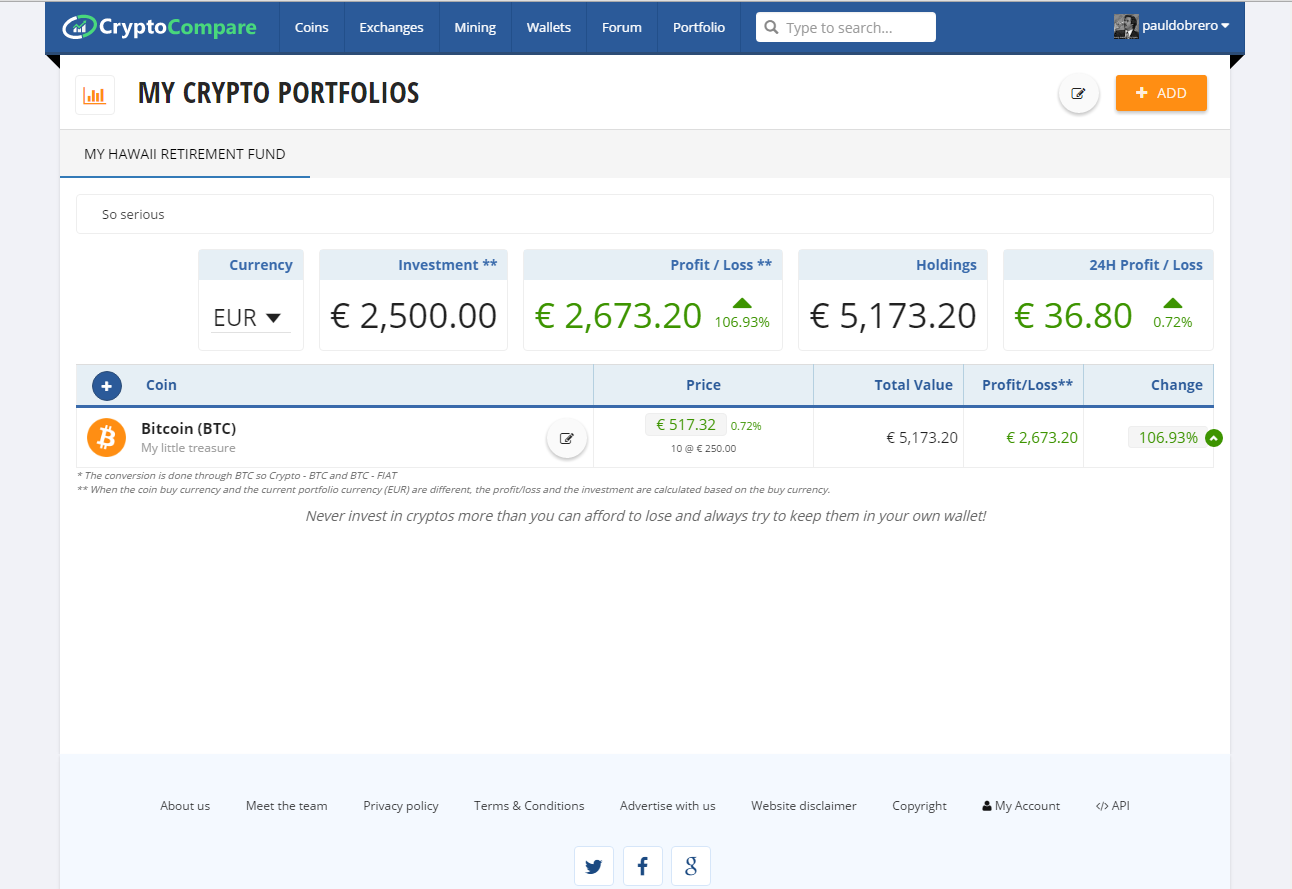Click the magnifier search icon
Viewport: 1292px width, 889px height.
(771, 28)
